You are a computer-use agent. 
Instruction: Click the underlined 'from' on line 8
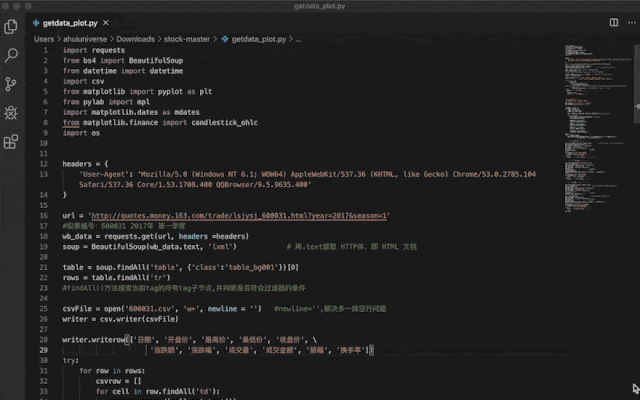[x=71, y=122]
